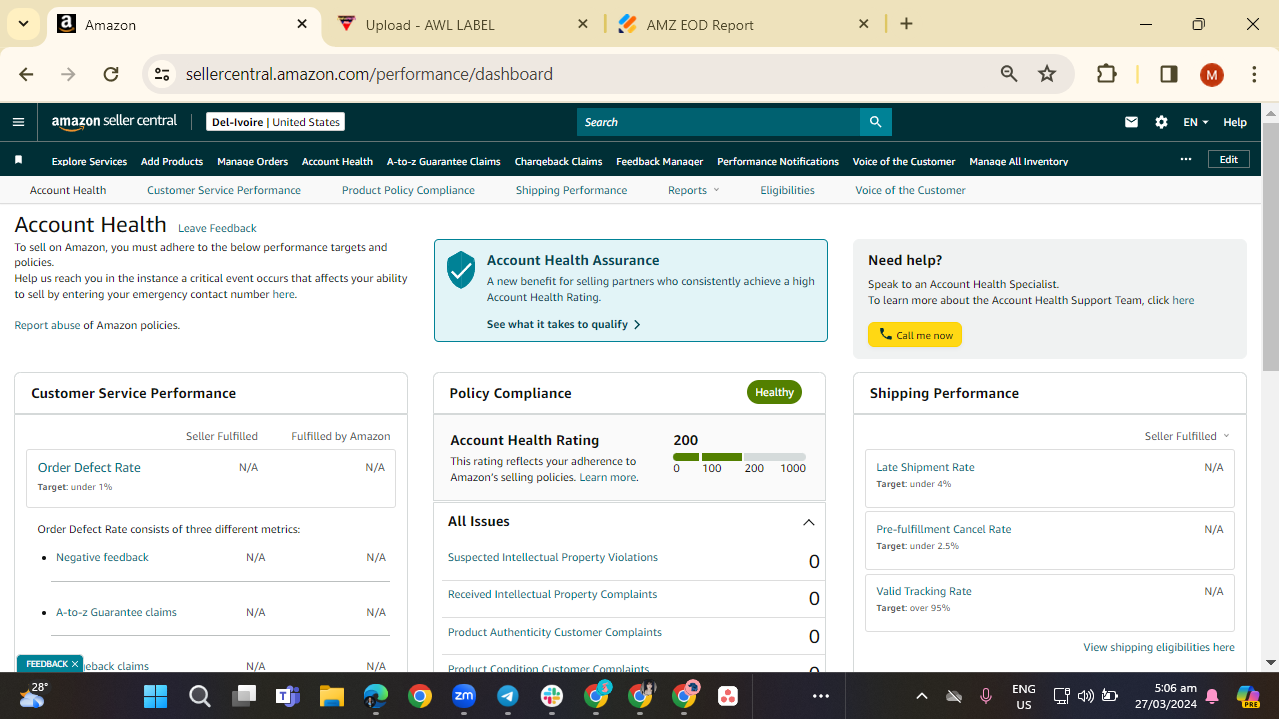Open Chrome side panel icon
The width and height of the screenshot is (1279, 719).
[x=1168, y=74]
